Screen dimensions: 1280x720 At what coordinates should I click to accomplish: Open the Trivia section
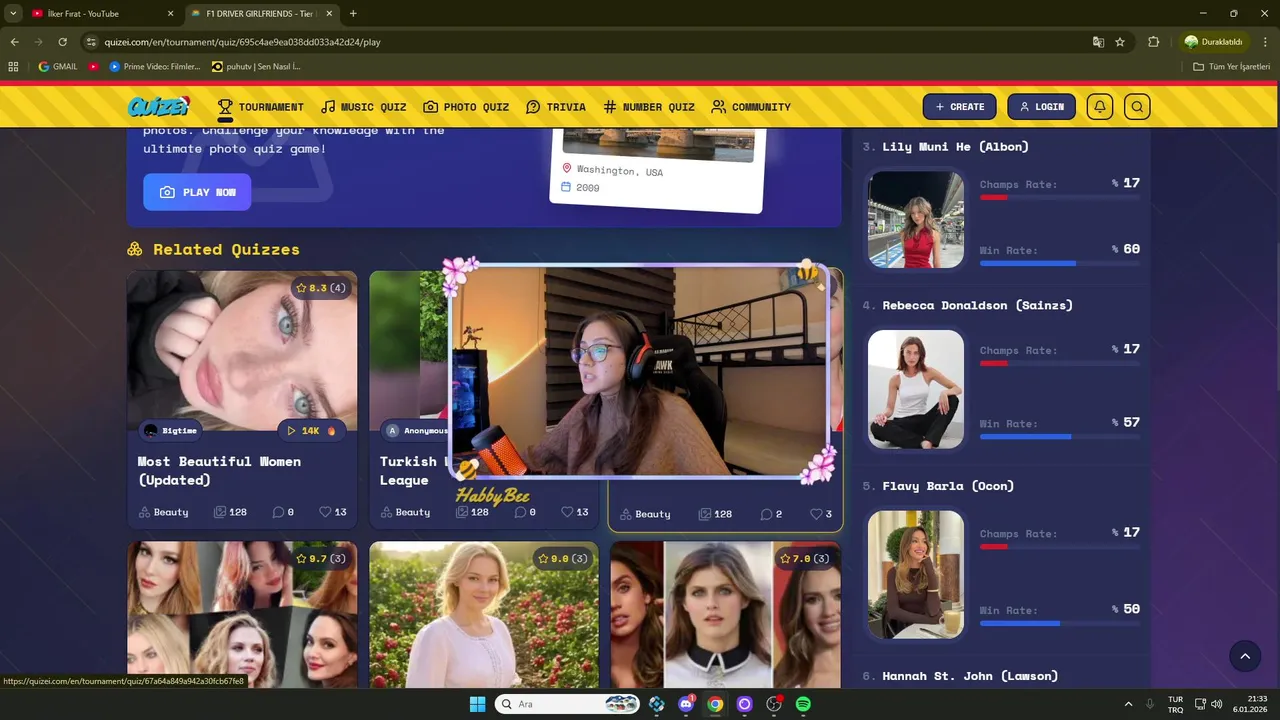[x=556, y=107]
